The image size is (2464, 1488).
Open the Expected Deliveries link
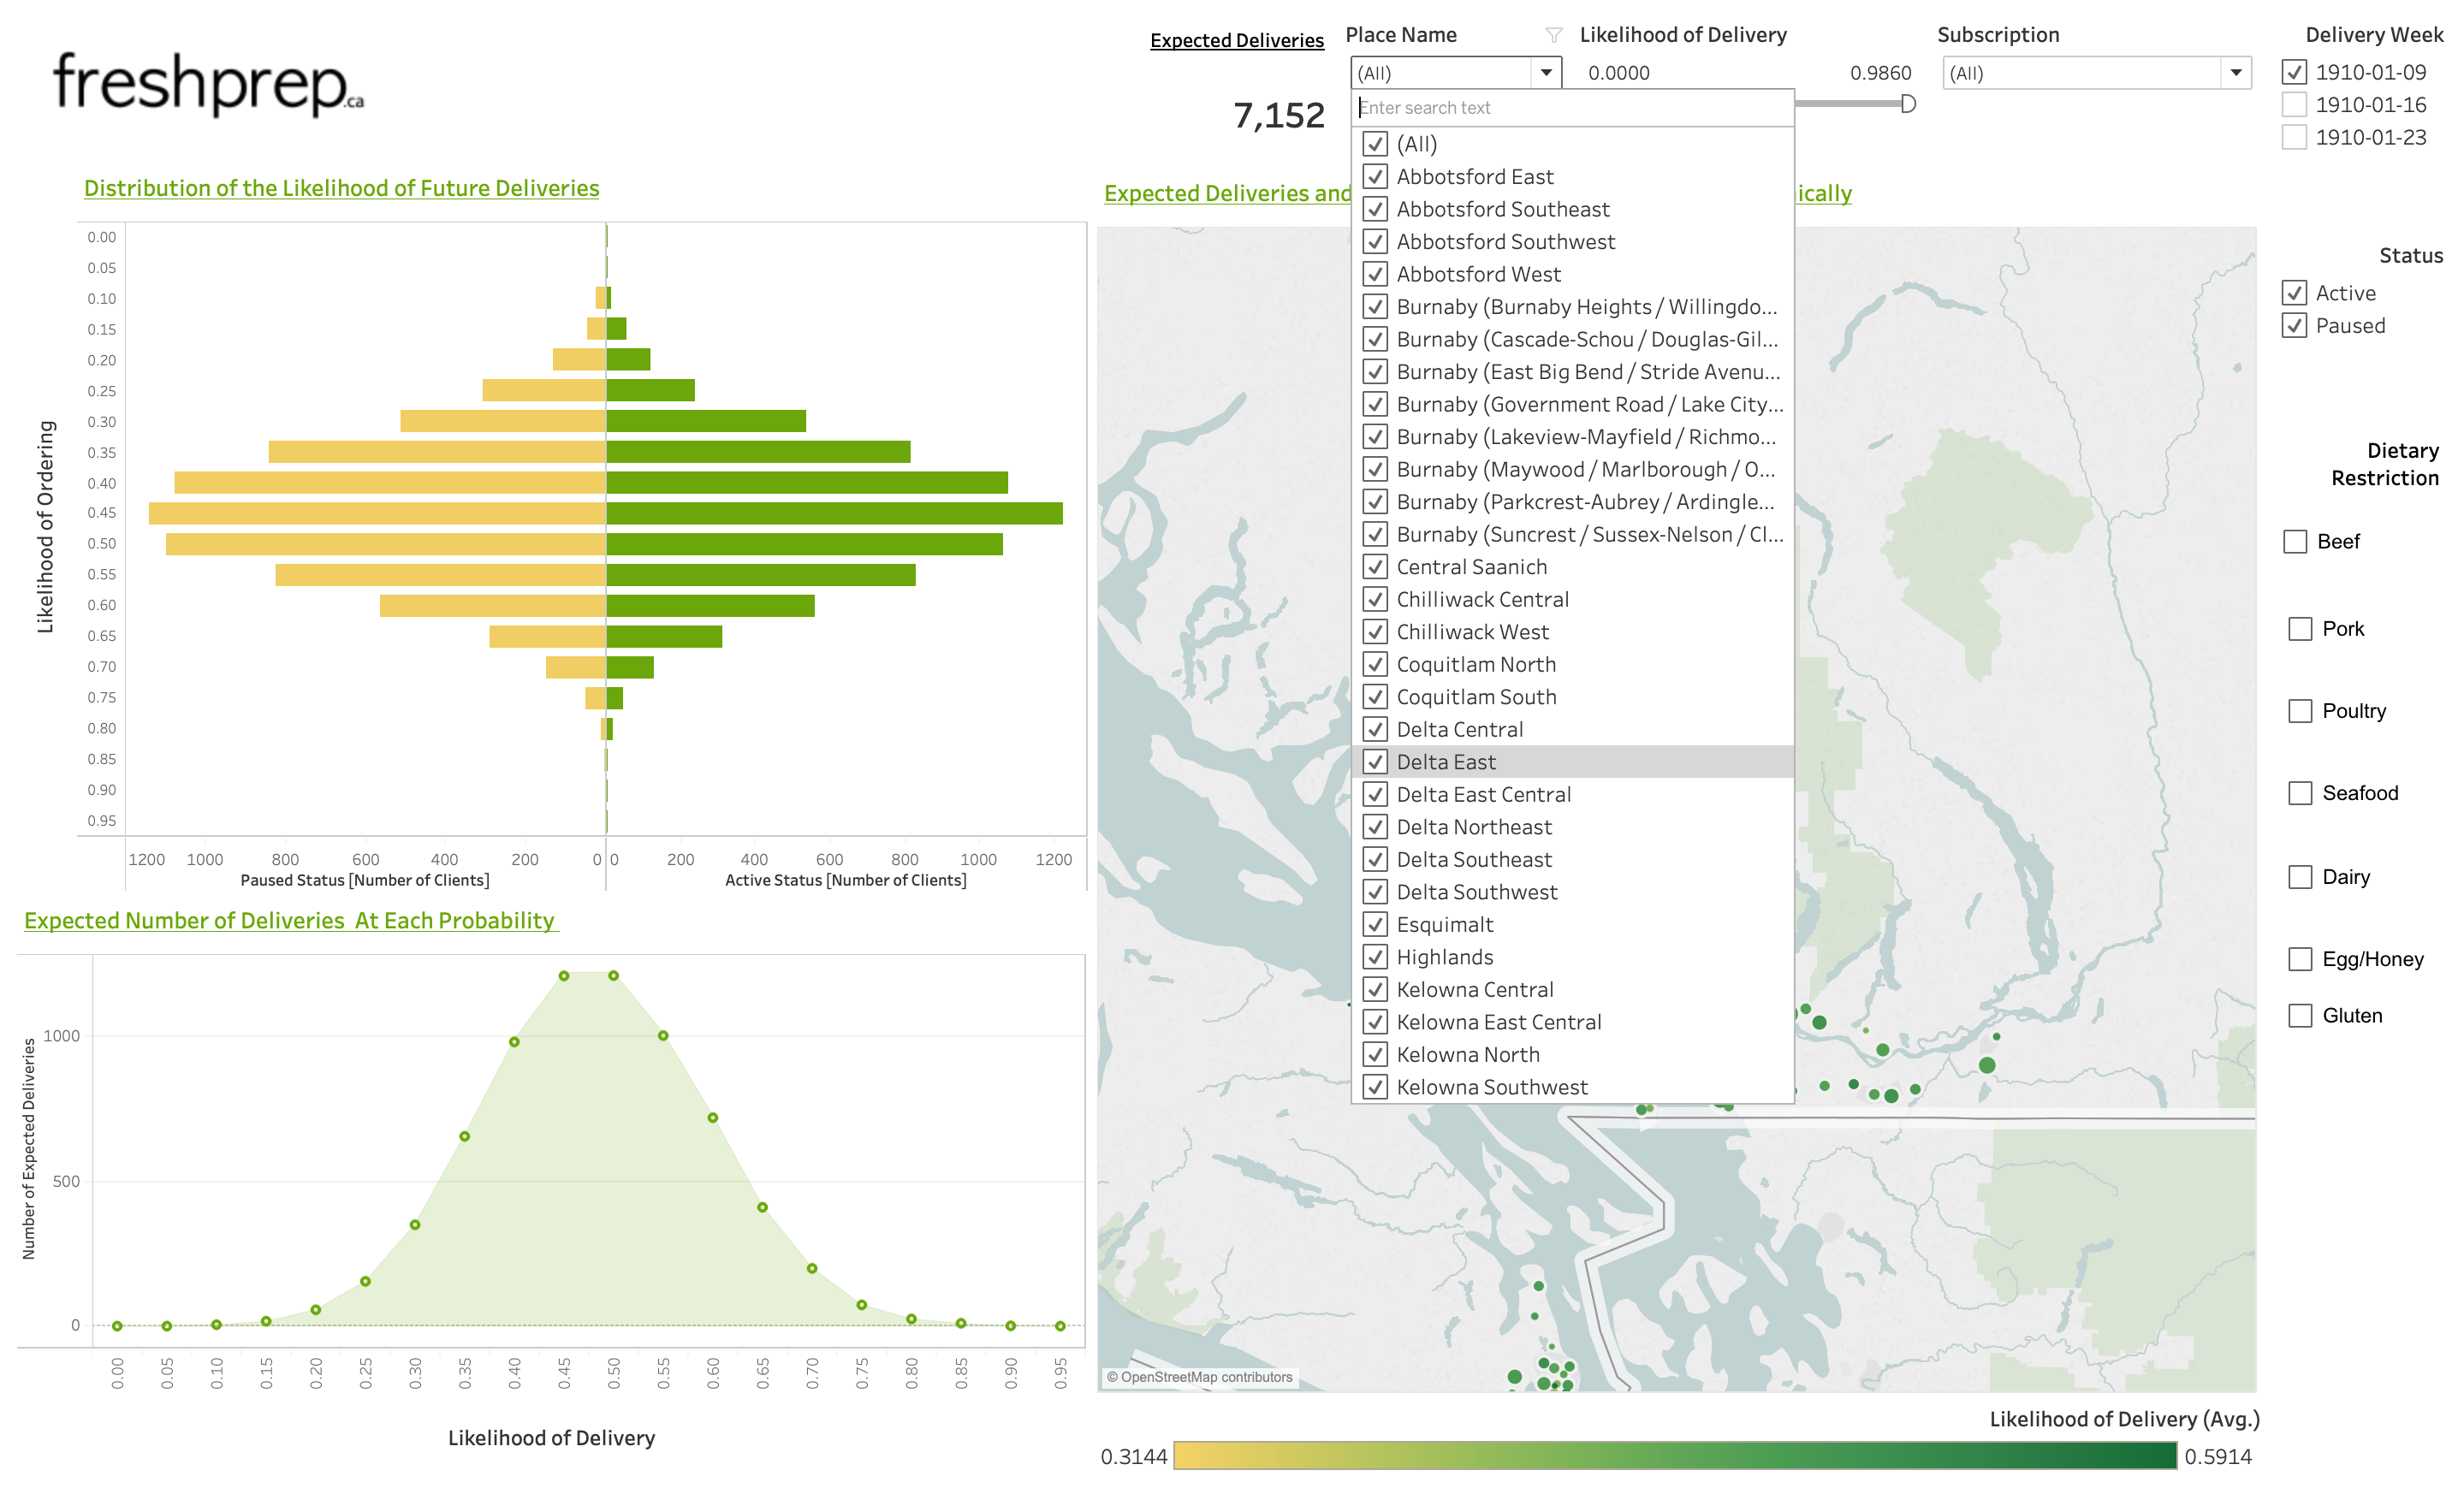[x=1237, y=41]
